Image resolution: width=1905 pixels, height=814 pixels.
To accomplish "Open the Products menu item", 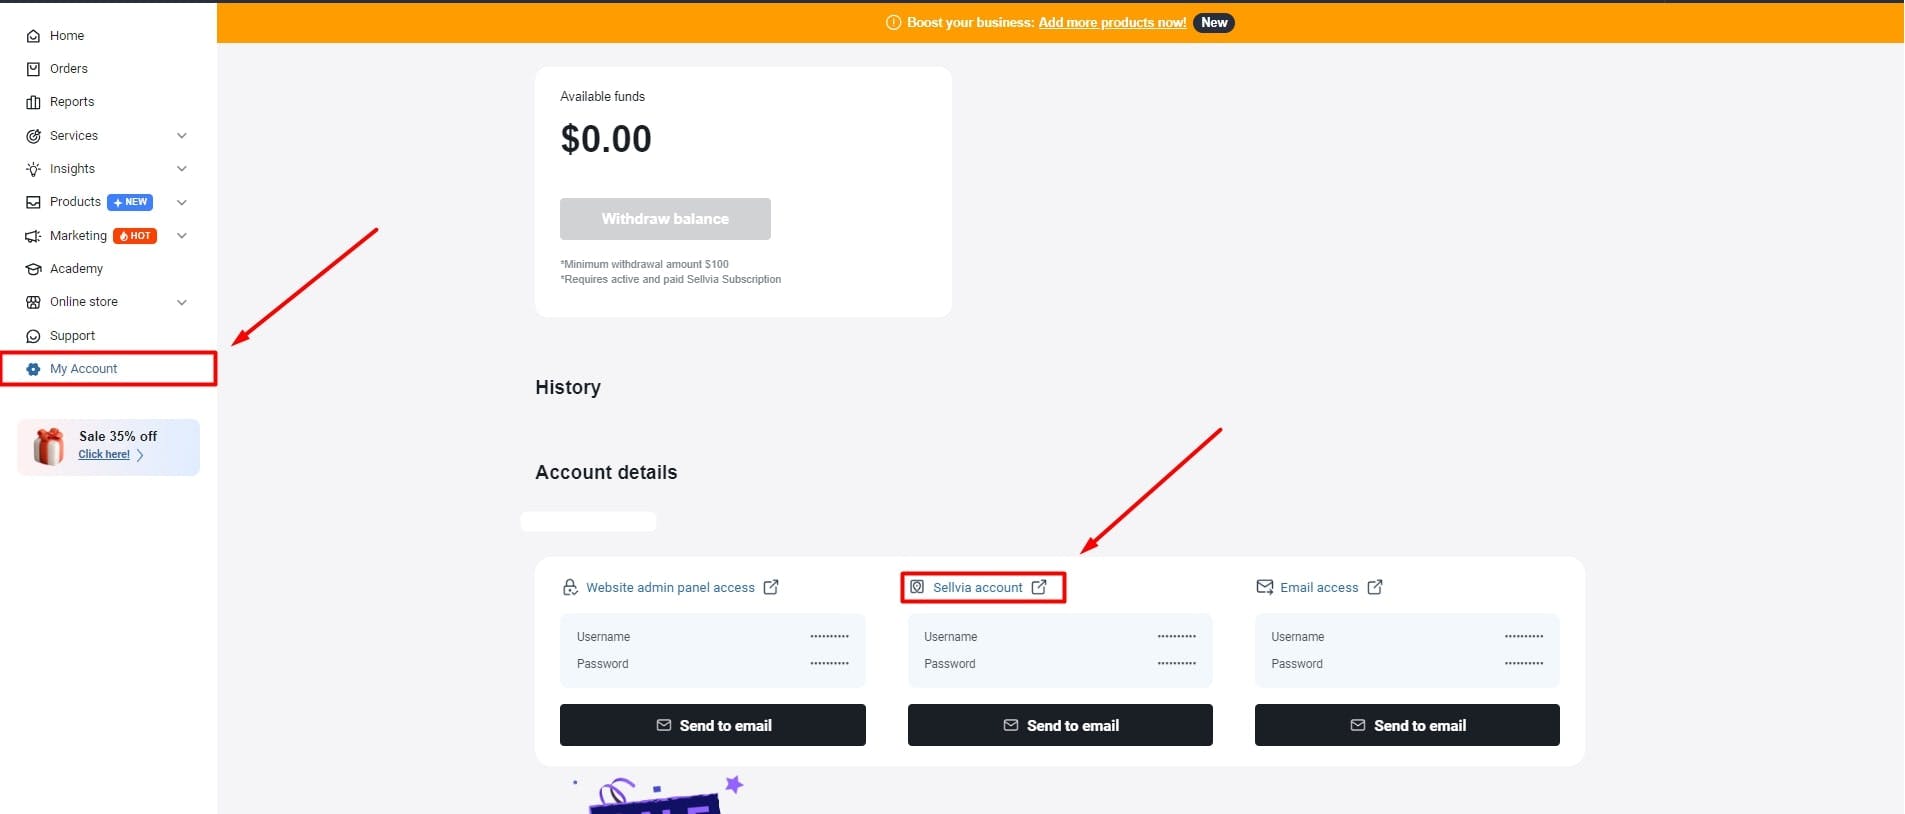I will pyautogui.click(x=75, y=202).
